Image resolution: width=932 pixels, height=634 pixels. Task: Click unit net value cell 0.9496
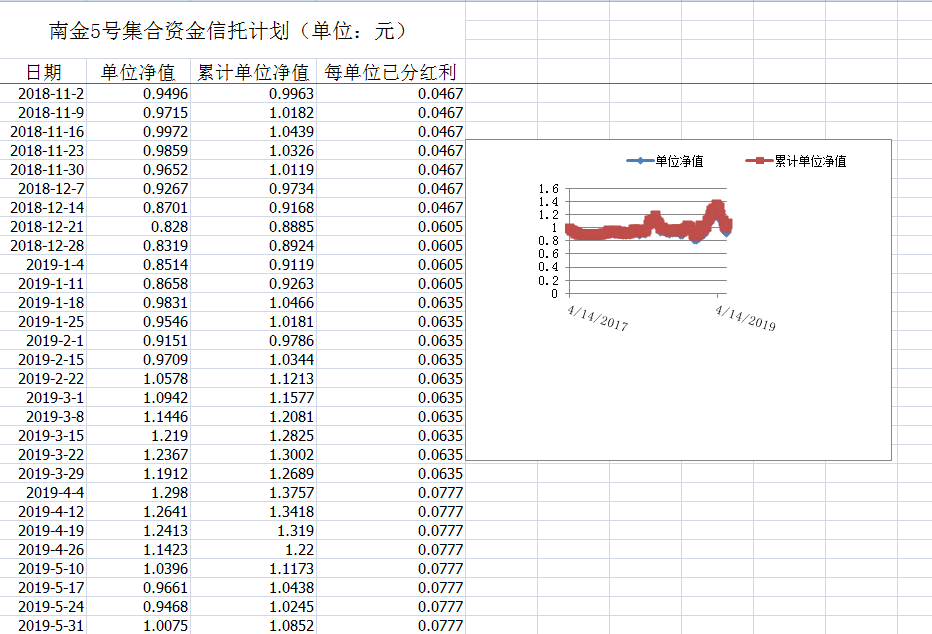point(138,93)
